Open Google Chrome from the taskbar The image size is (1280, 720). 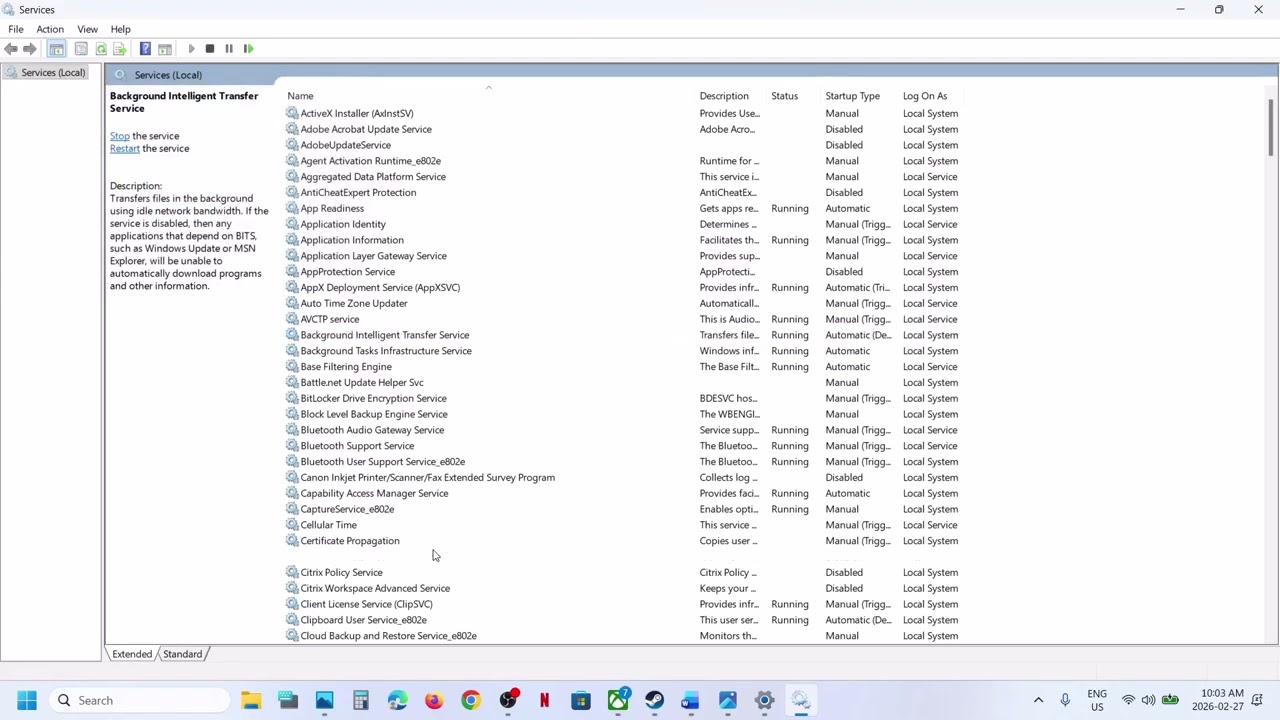(x=470, y=700)
